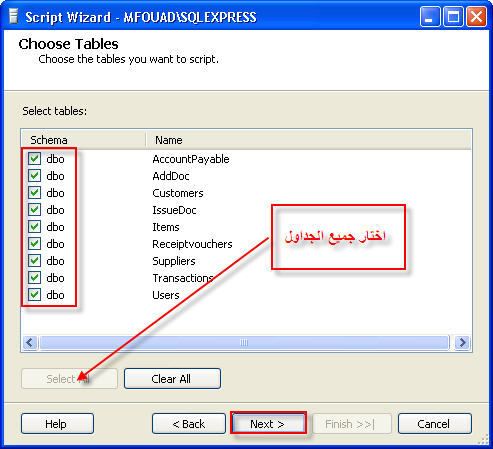Click the horizontal scrollbar thumb
Screen dimensions: 493x449
[244, 342]
